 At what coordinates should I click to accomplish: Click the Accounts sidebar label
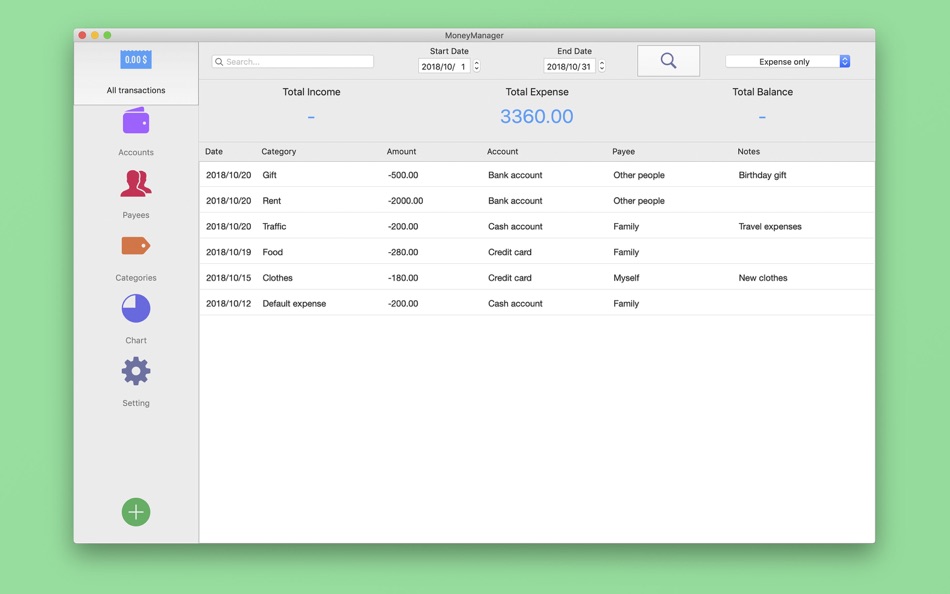pyautogui.click(x=136, y=152)
